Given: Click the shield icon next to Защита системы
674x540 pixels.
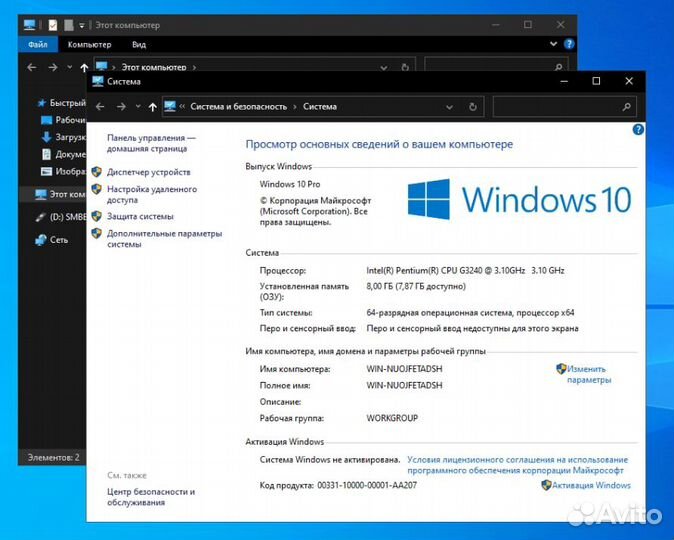Looking at the screenshot, I should [x=97, y=216].
